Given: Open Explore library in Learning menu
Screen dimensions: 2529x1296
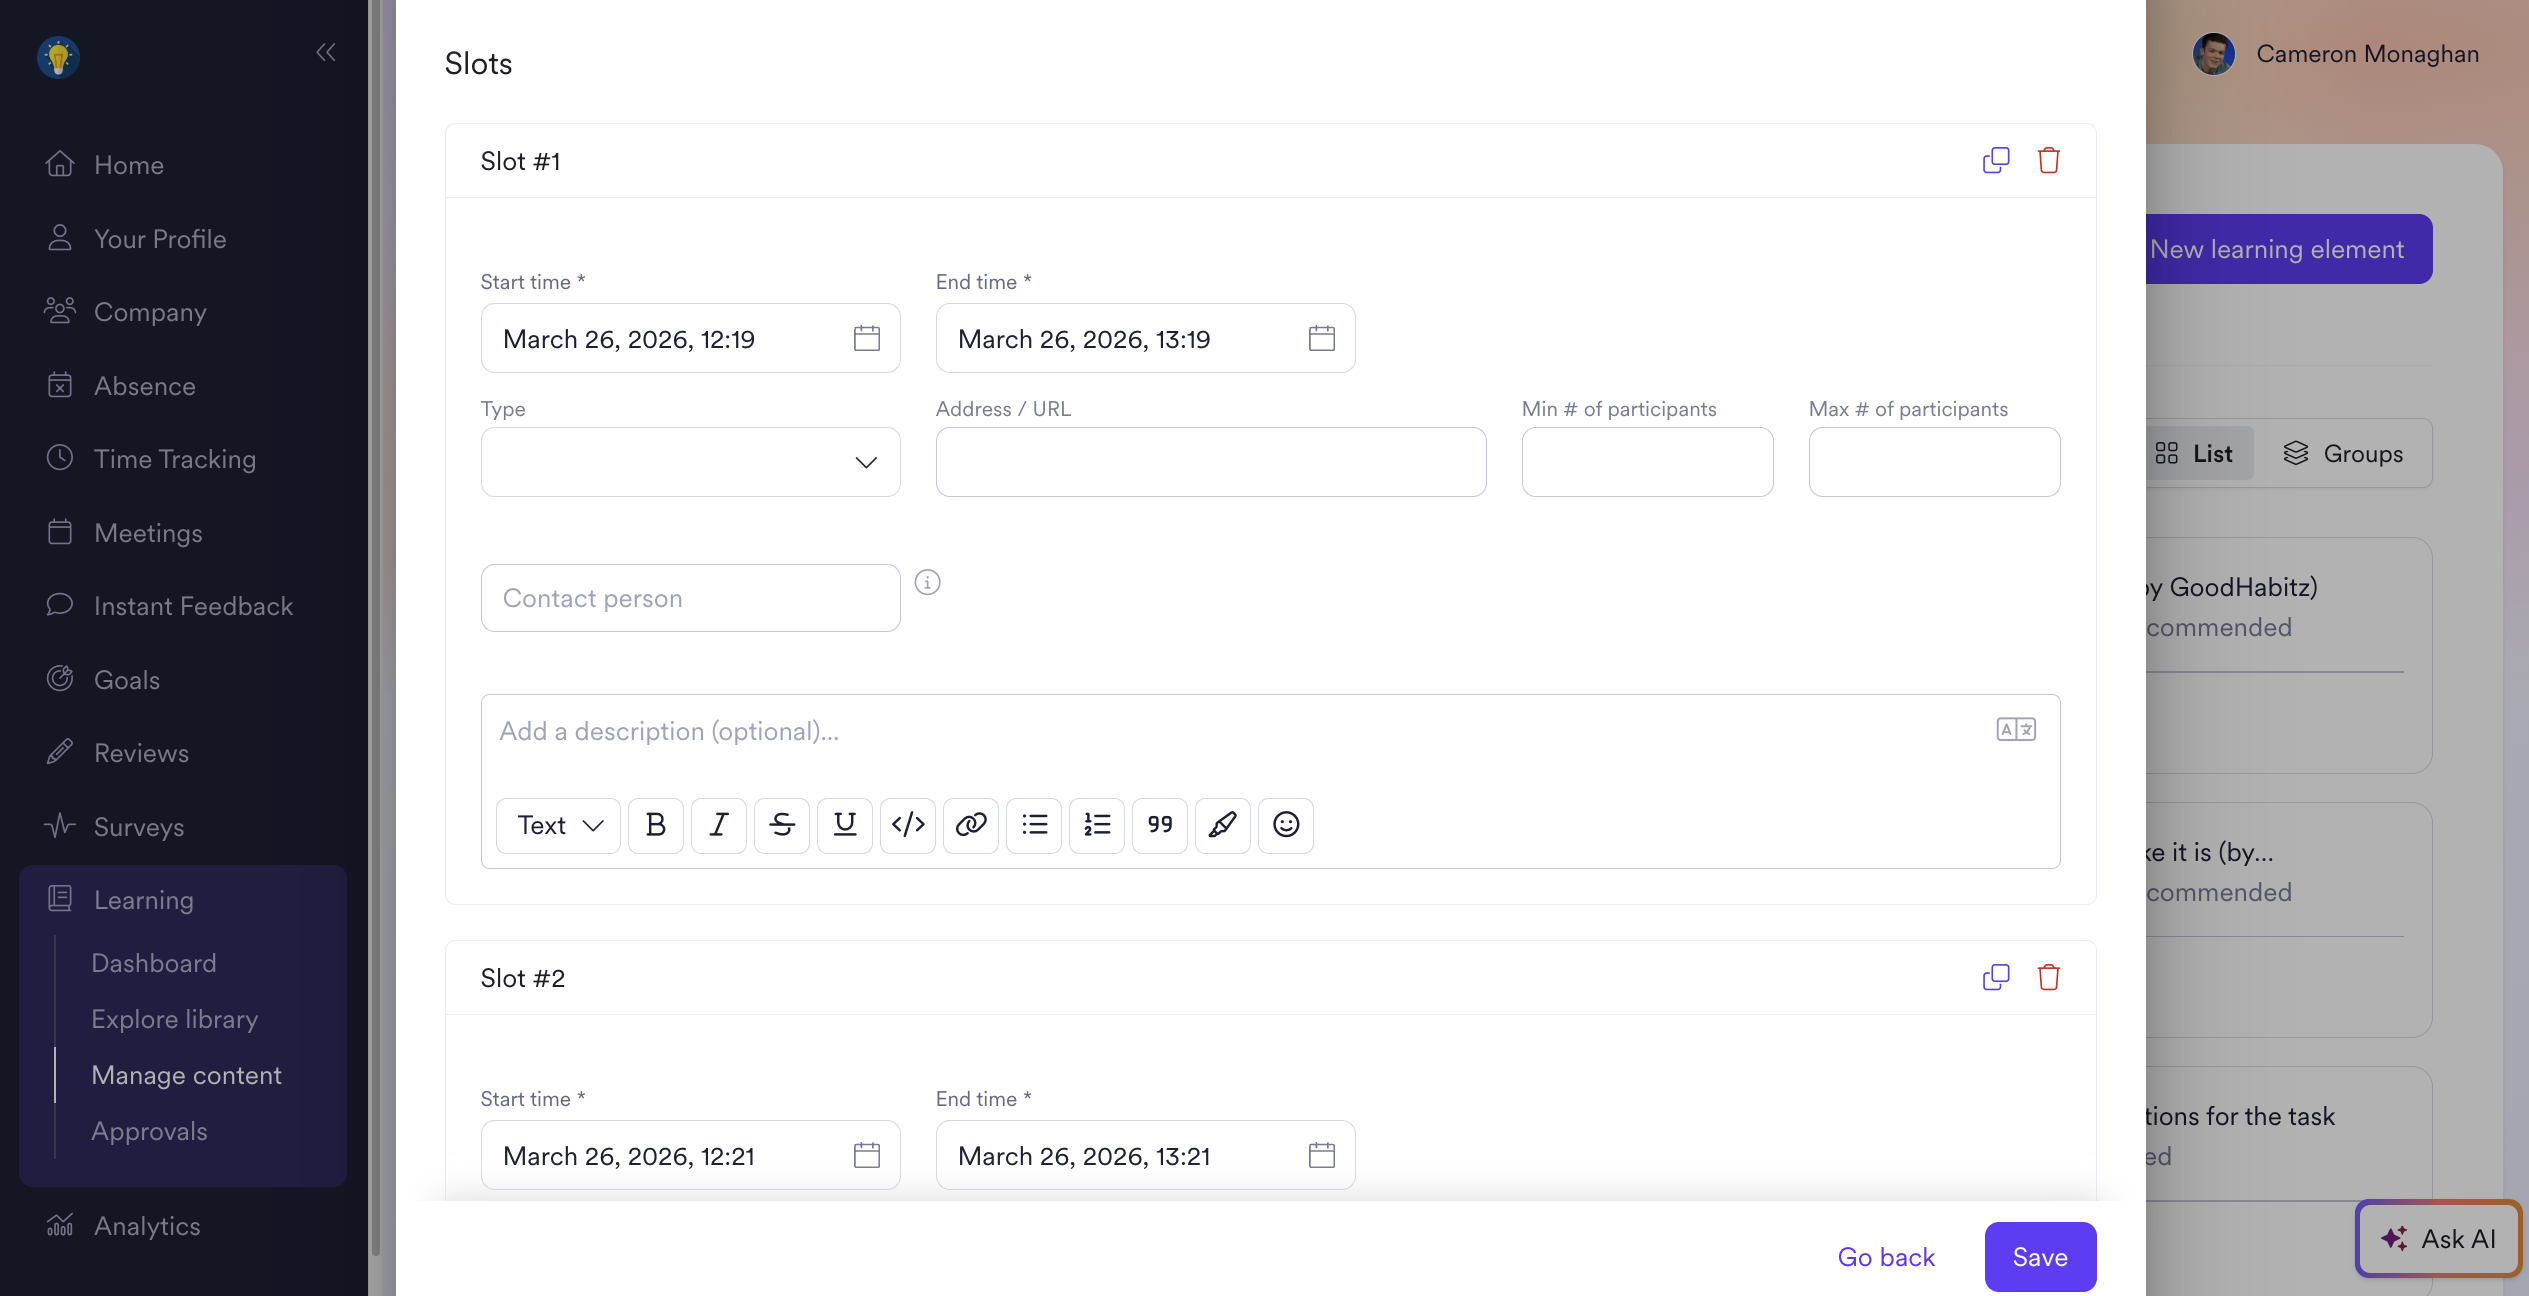Looking at the screenshot, I should pyautogui.click(x=174, y=1019).
